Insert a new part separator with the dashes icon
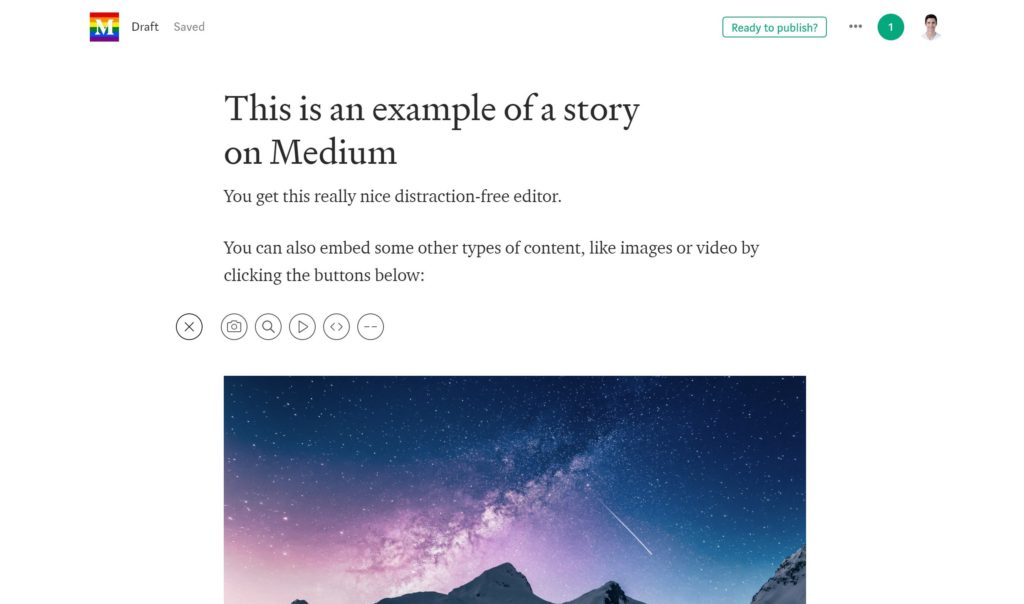 tap(370, 327)
